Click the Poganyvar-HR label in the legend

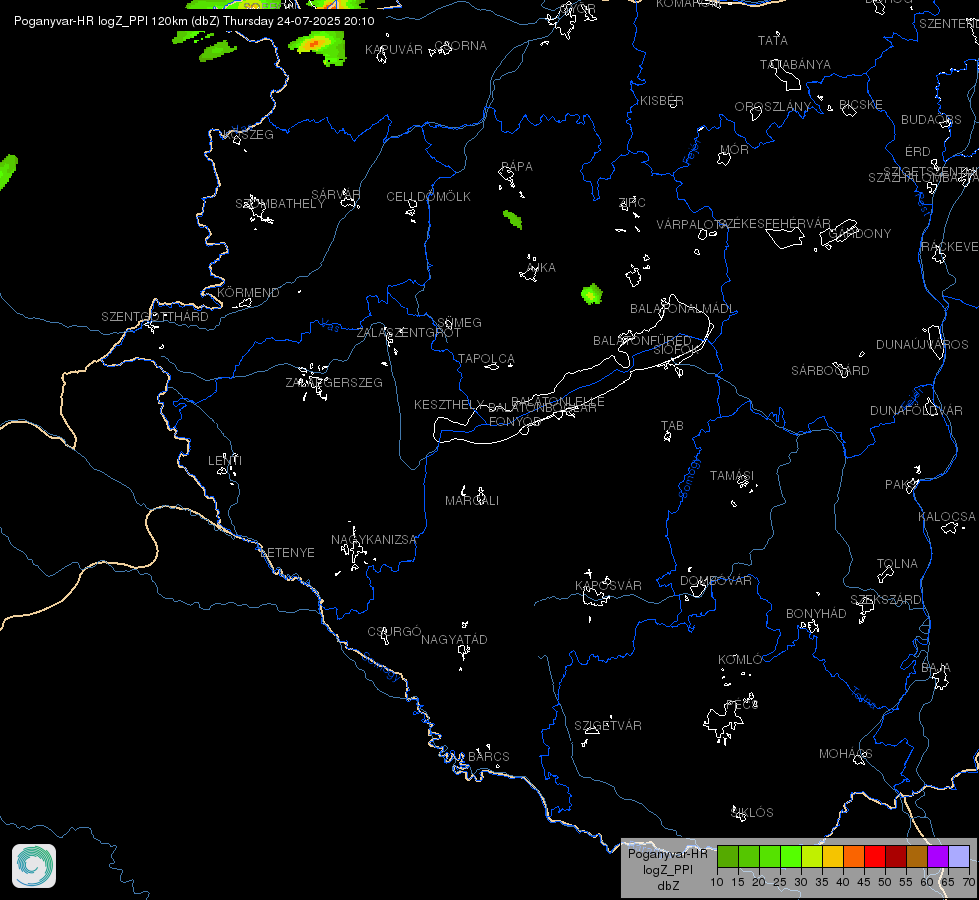(667, 854)
